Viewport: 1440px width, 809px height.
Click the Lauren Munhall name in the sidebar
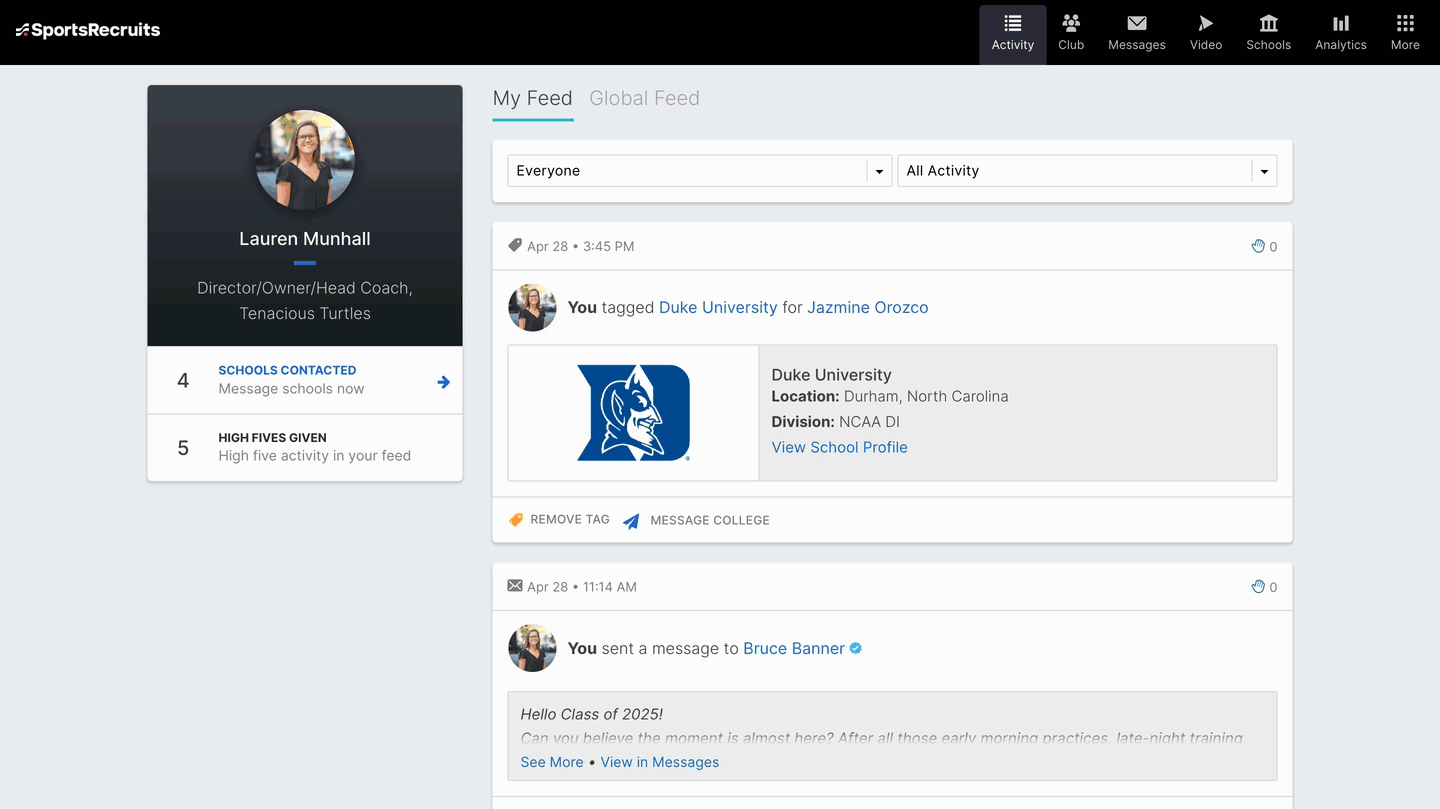coord(305,239)
